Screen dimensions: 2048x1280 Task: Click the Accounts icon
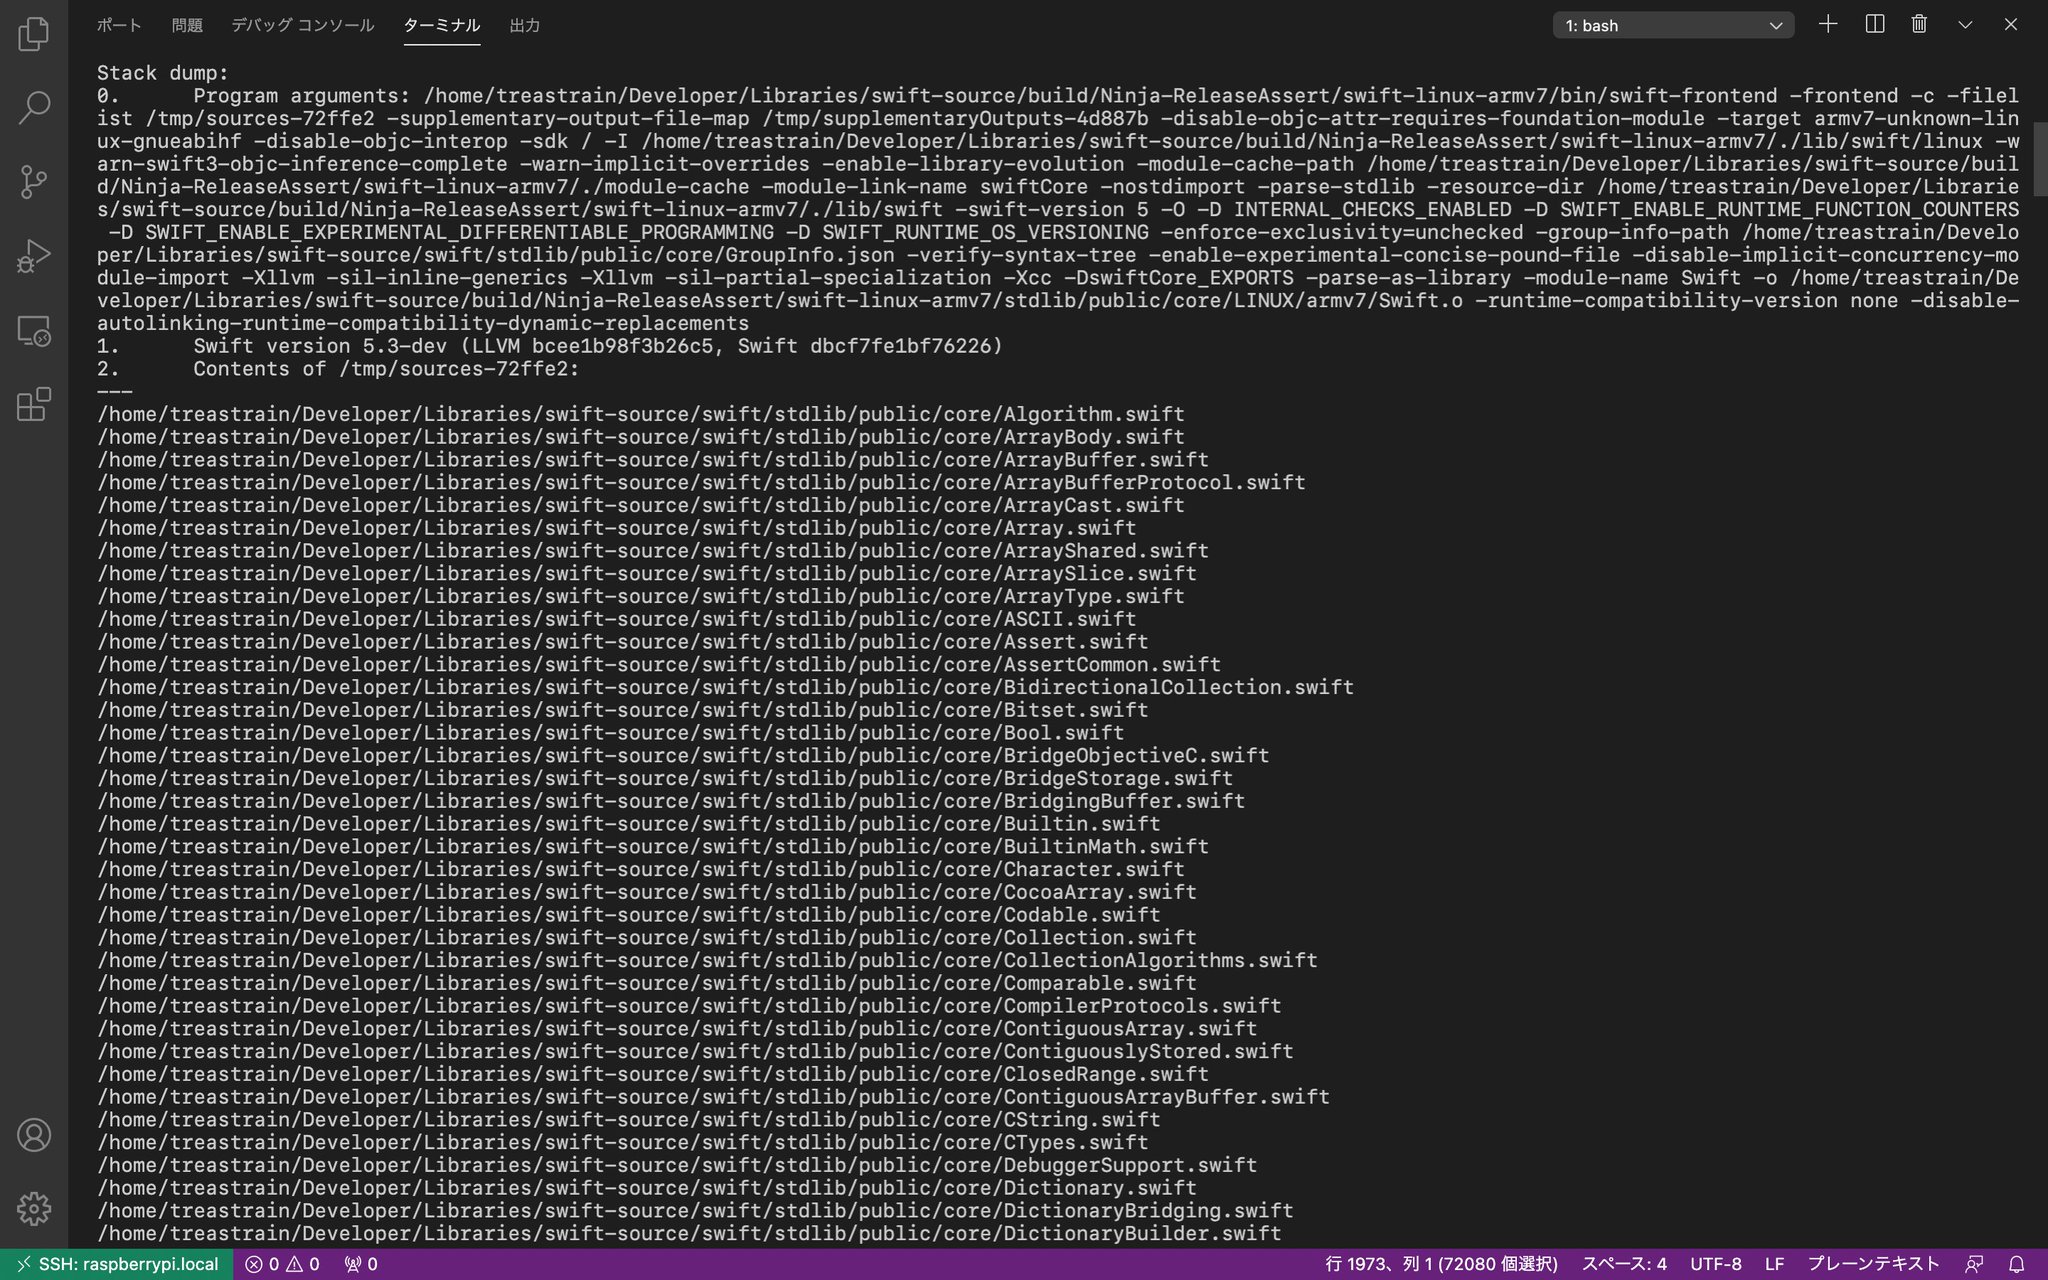tap(33, 1135)
